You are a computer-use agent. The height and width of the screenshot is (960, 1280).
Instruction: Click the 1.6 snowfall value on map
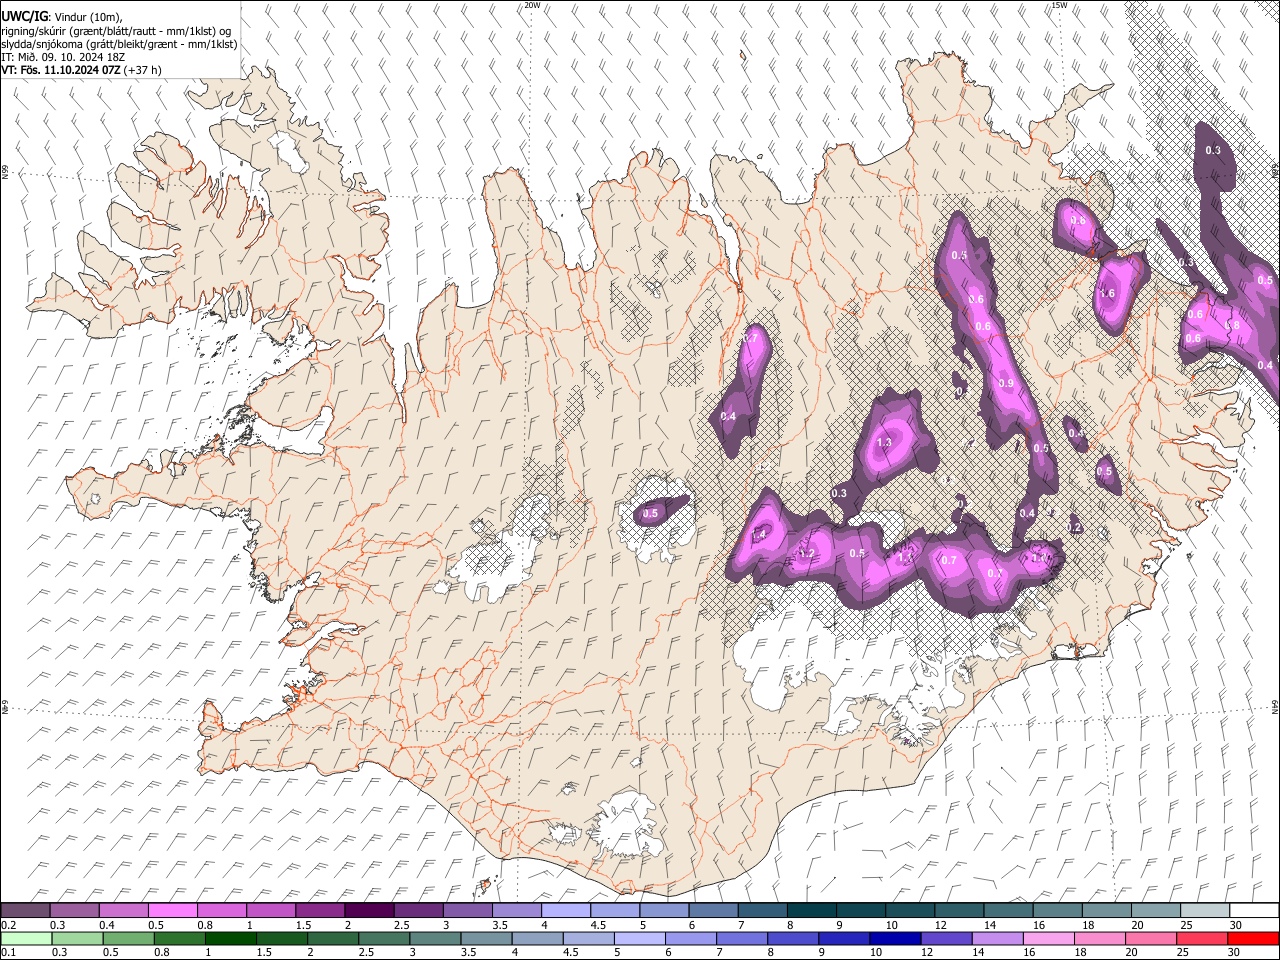pos(1107,294)
